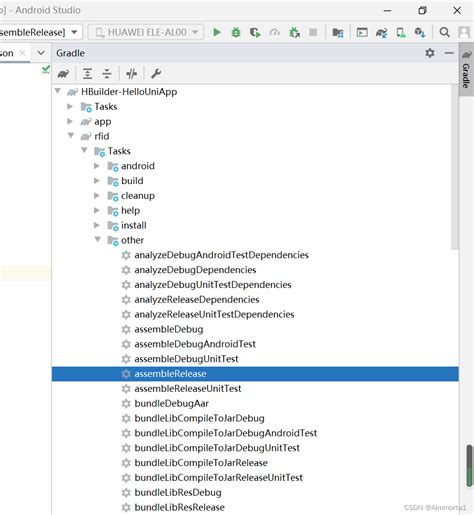Click the gear icon beside assembleDebug
The height and width of the screenshot is (515, 474).
click(126, 329)
